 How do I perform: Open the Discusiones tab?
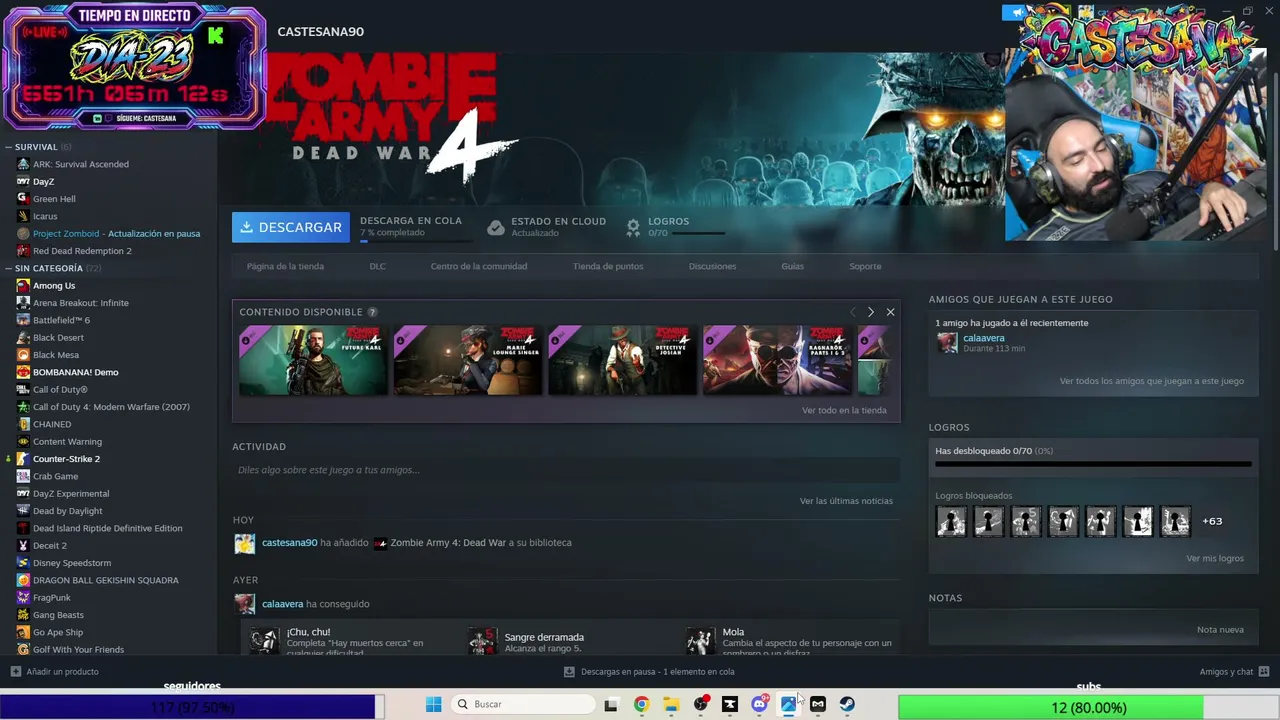[x=712, y=266]
